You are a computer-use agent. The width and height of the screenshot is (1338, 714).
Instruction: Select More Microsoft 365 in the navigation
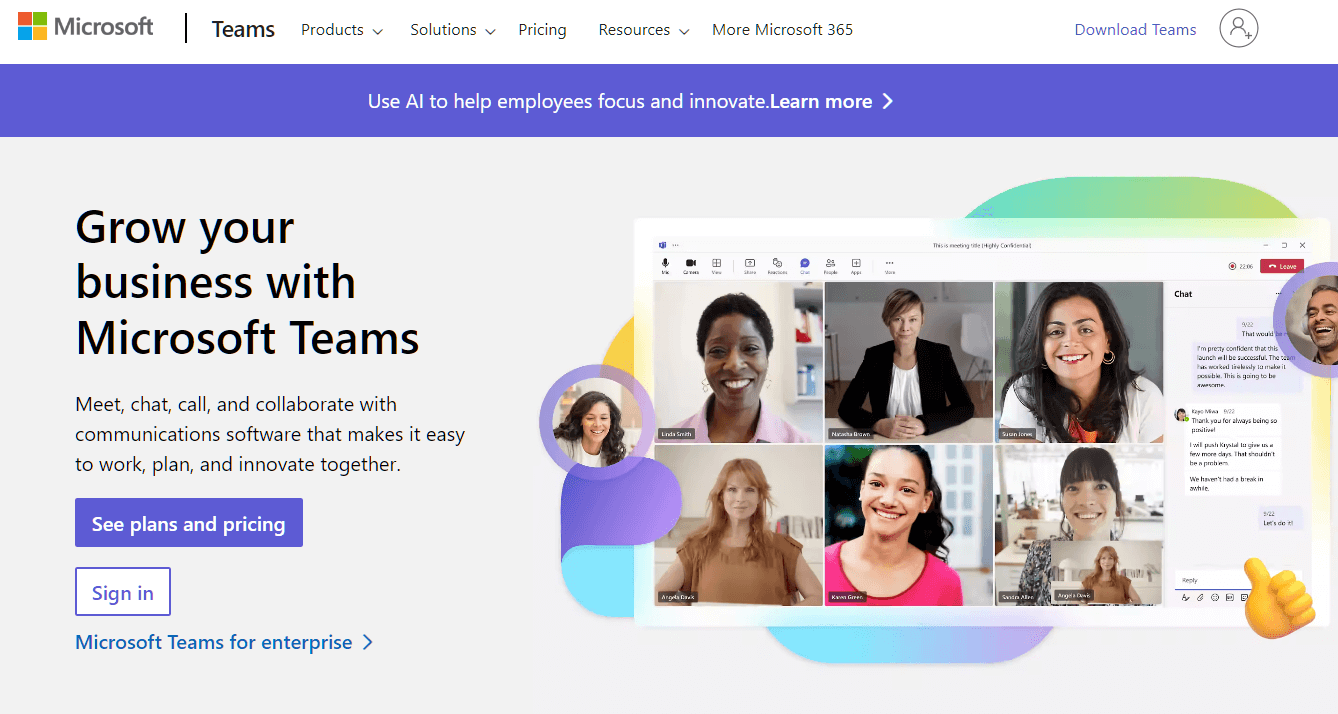782,30
